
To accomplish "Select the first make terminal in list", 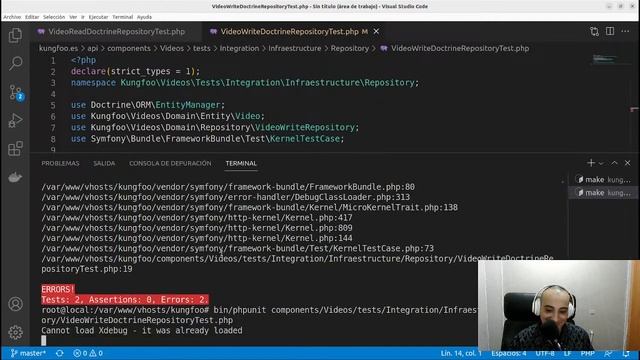I will (x=603, y=180).
